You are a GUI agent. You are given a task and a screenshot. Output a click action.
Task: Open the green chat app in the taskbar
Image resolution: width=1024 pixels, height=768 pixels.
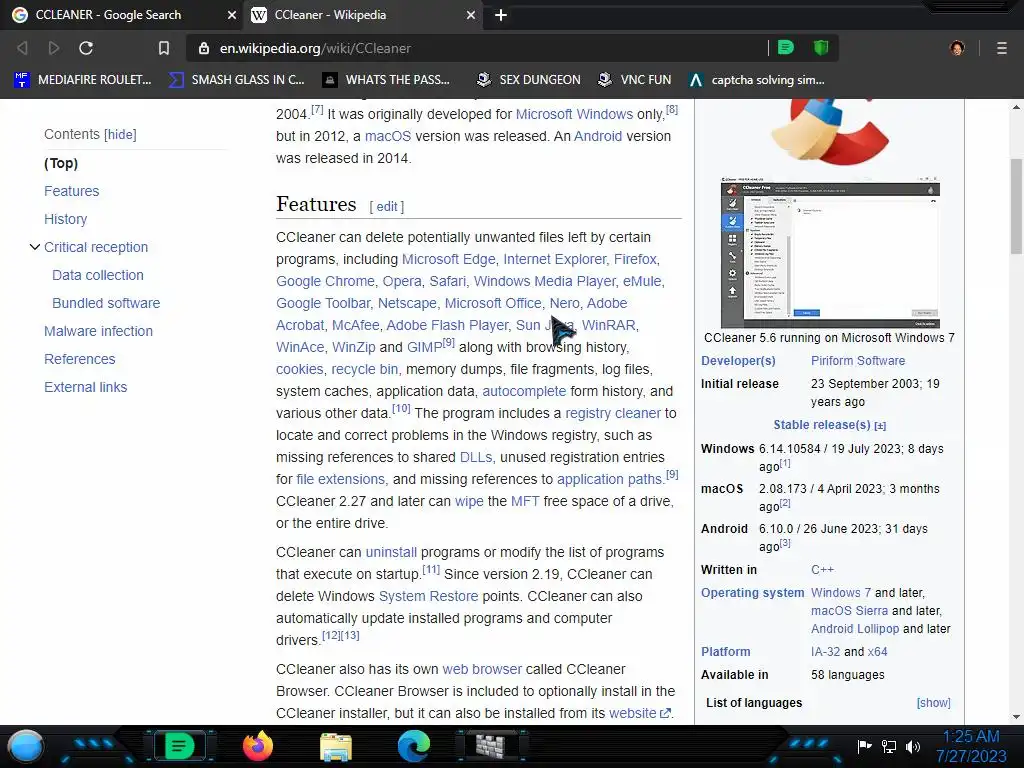pyautogui.click(x=180, y=746)
